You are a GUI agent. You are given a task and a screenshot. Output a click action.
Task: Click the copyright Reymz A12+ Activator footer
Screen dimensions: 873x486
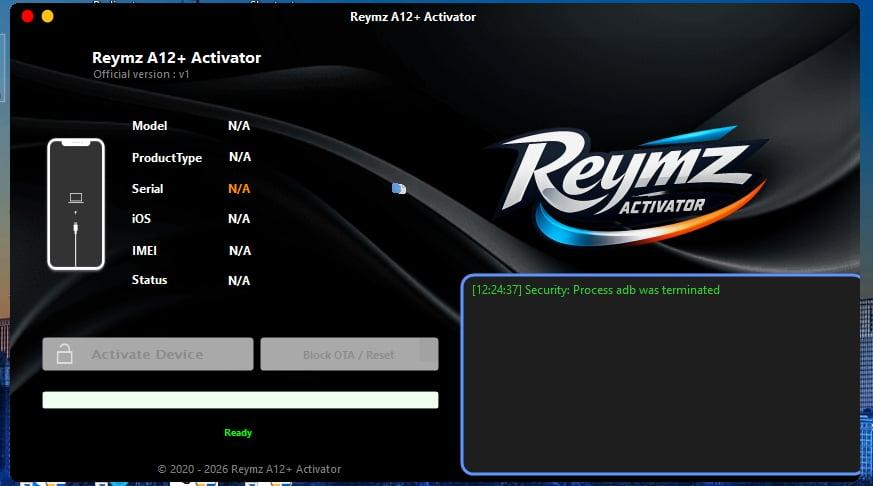tap(249, 469)
